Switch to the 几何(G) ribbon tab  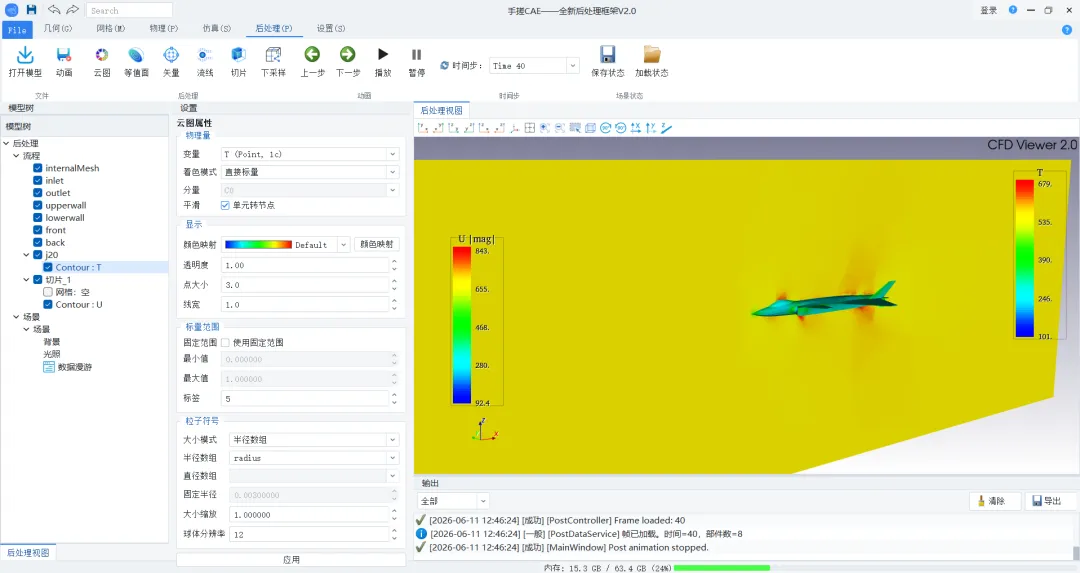(x=58, y=28)
